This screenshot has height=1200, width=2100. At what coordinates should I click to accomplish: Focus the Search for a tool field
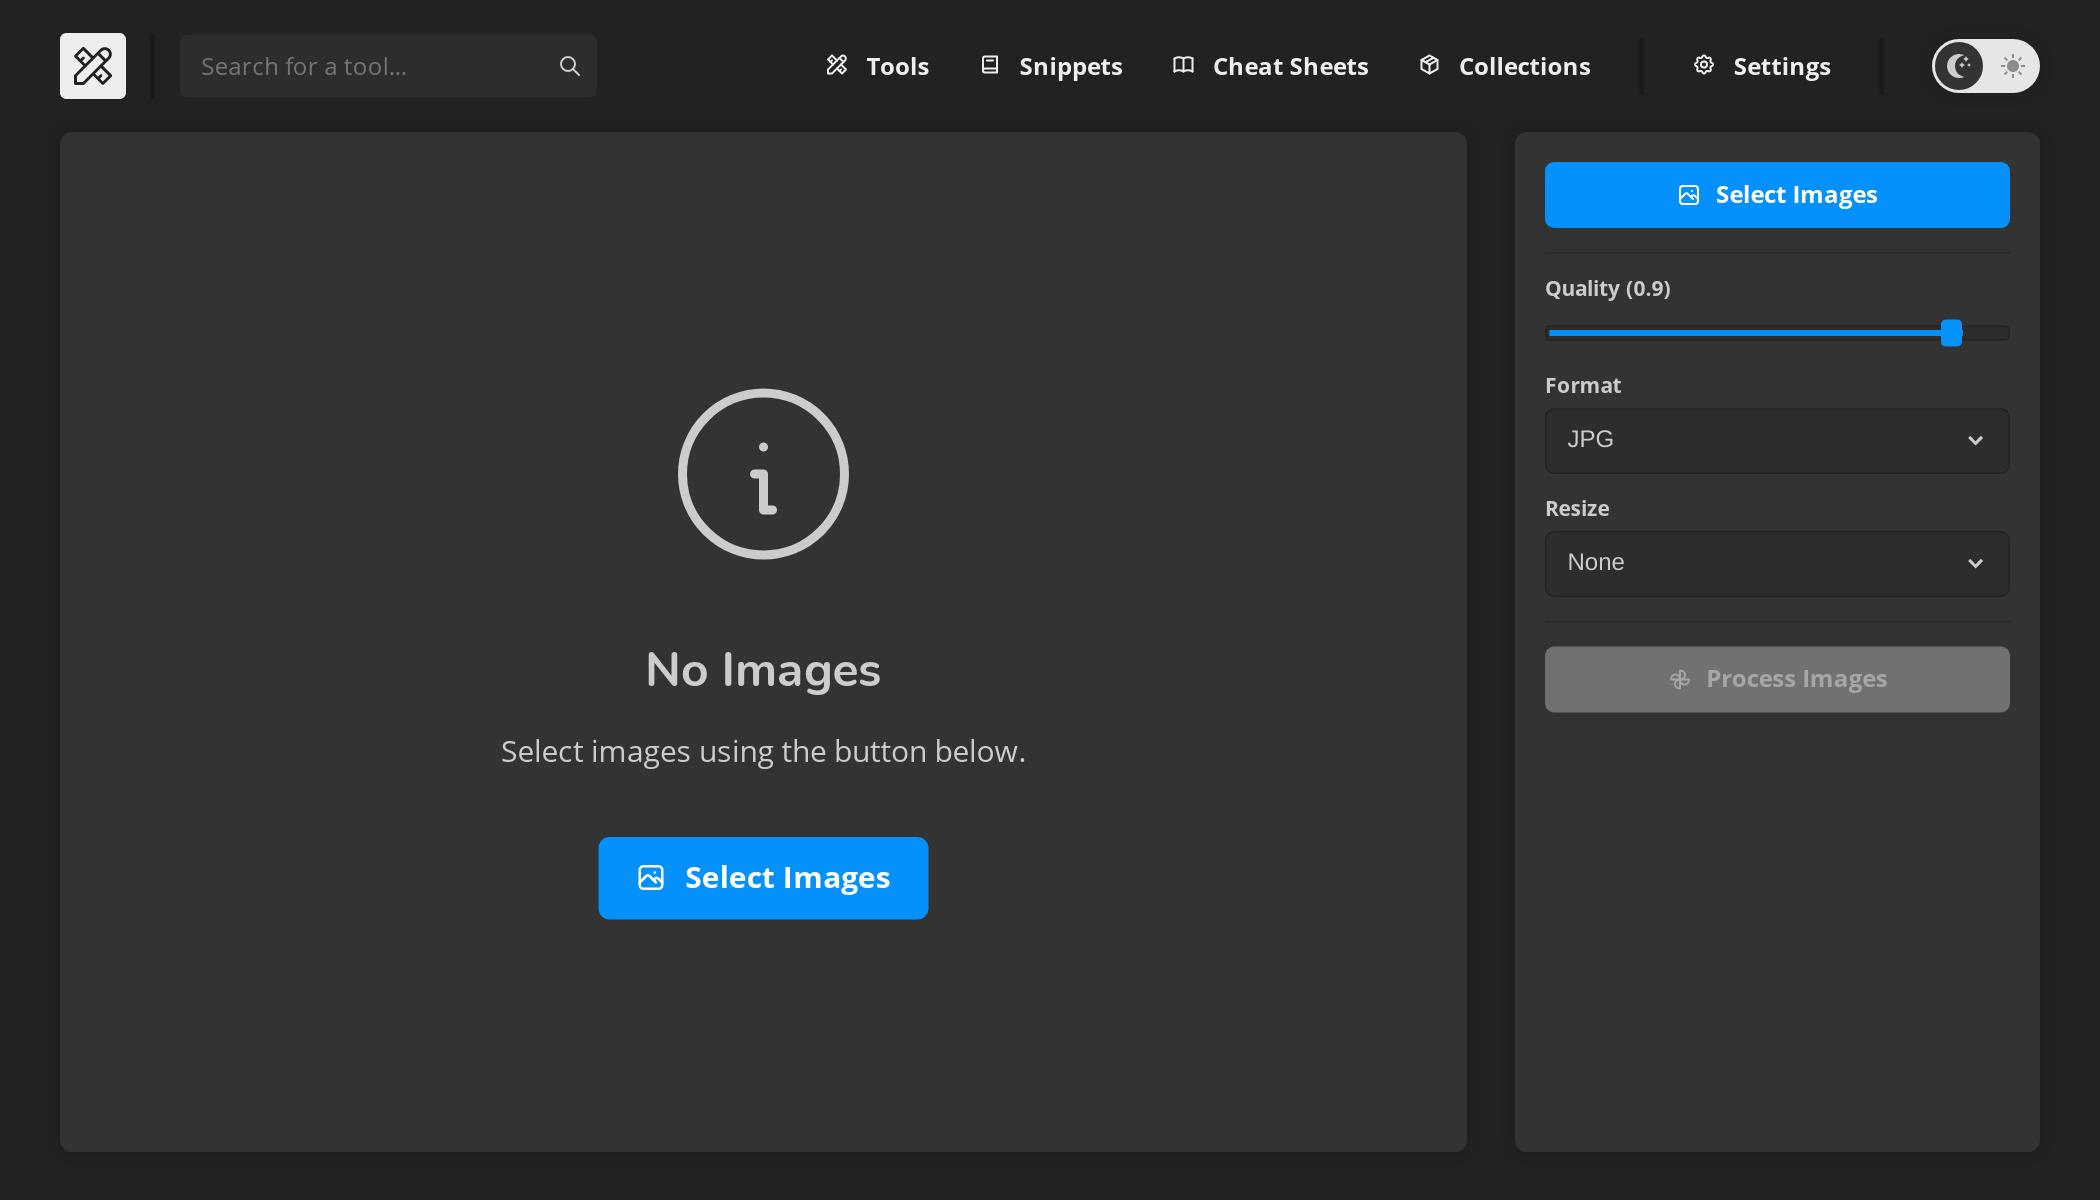click(x=388, y=66)
